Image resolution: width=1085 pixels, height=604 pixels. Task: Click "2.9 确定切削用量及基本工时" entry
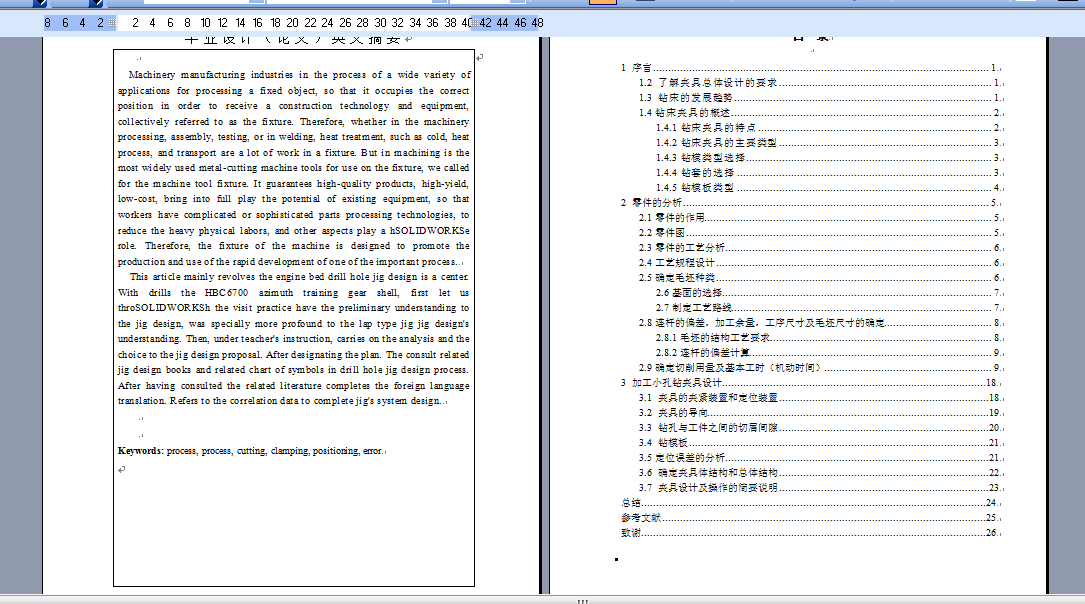coord(819,368)
